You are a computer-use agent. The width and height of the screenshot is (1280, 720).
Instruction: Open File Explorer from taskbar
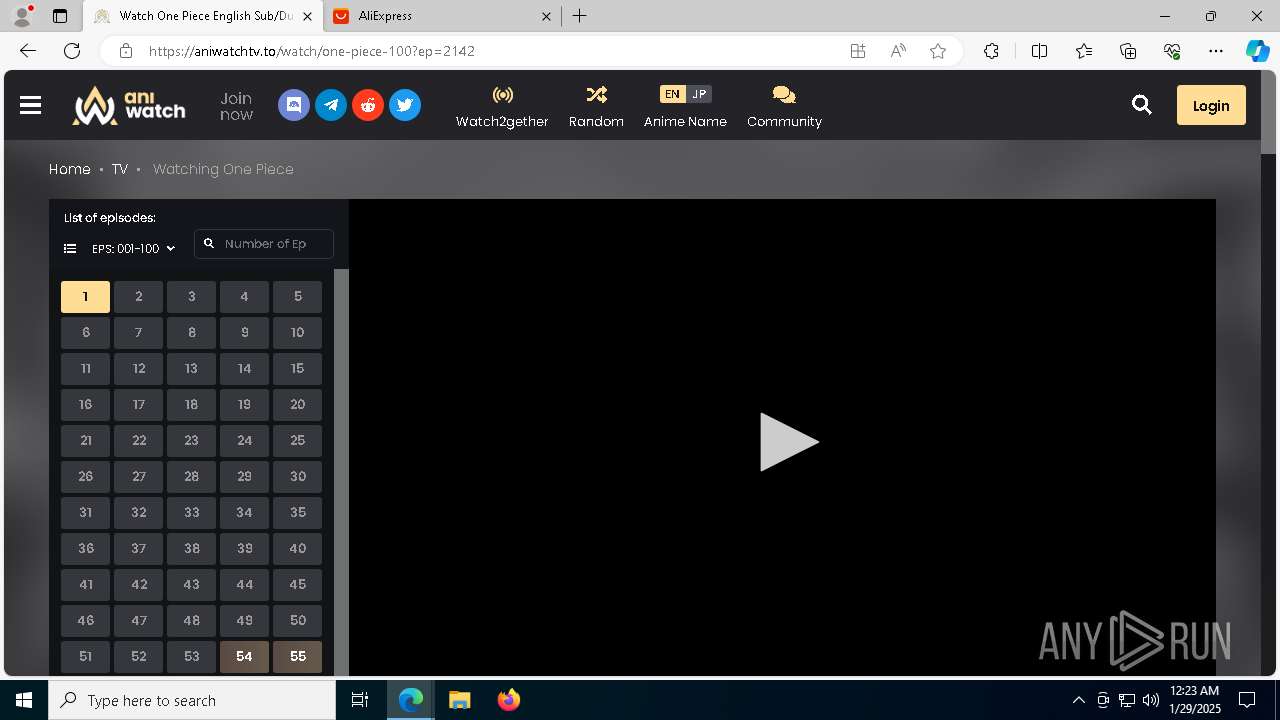point(459,700)
